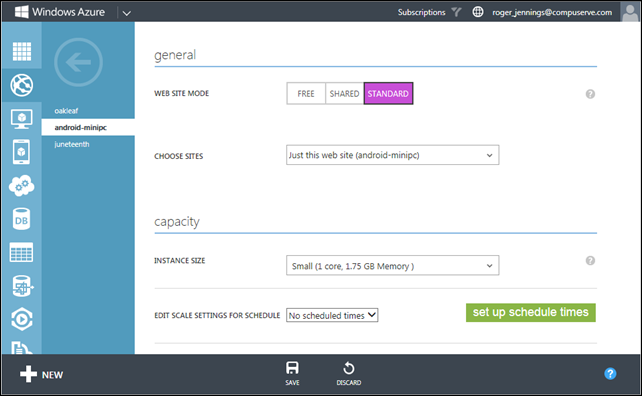Open the All Items grid icon
642x396 pixels.
[x=22, y=52]
